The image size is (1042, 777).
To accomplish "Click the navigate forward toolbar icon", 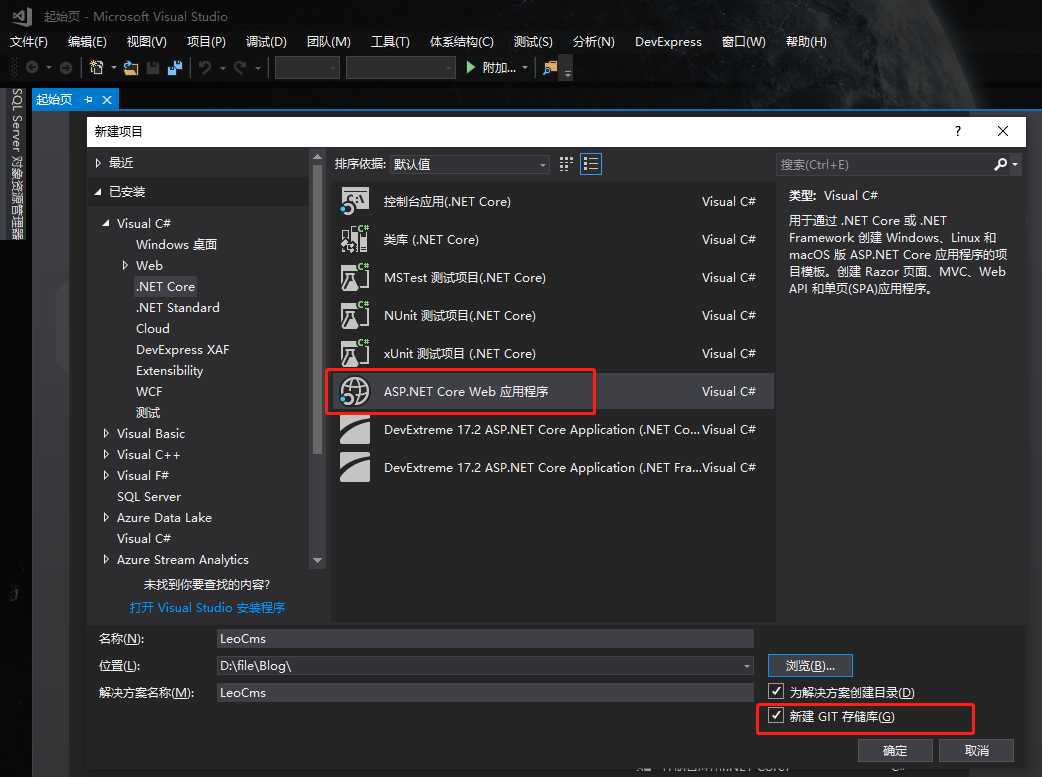I will (x=66, y=67).
